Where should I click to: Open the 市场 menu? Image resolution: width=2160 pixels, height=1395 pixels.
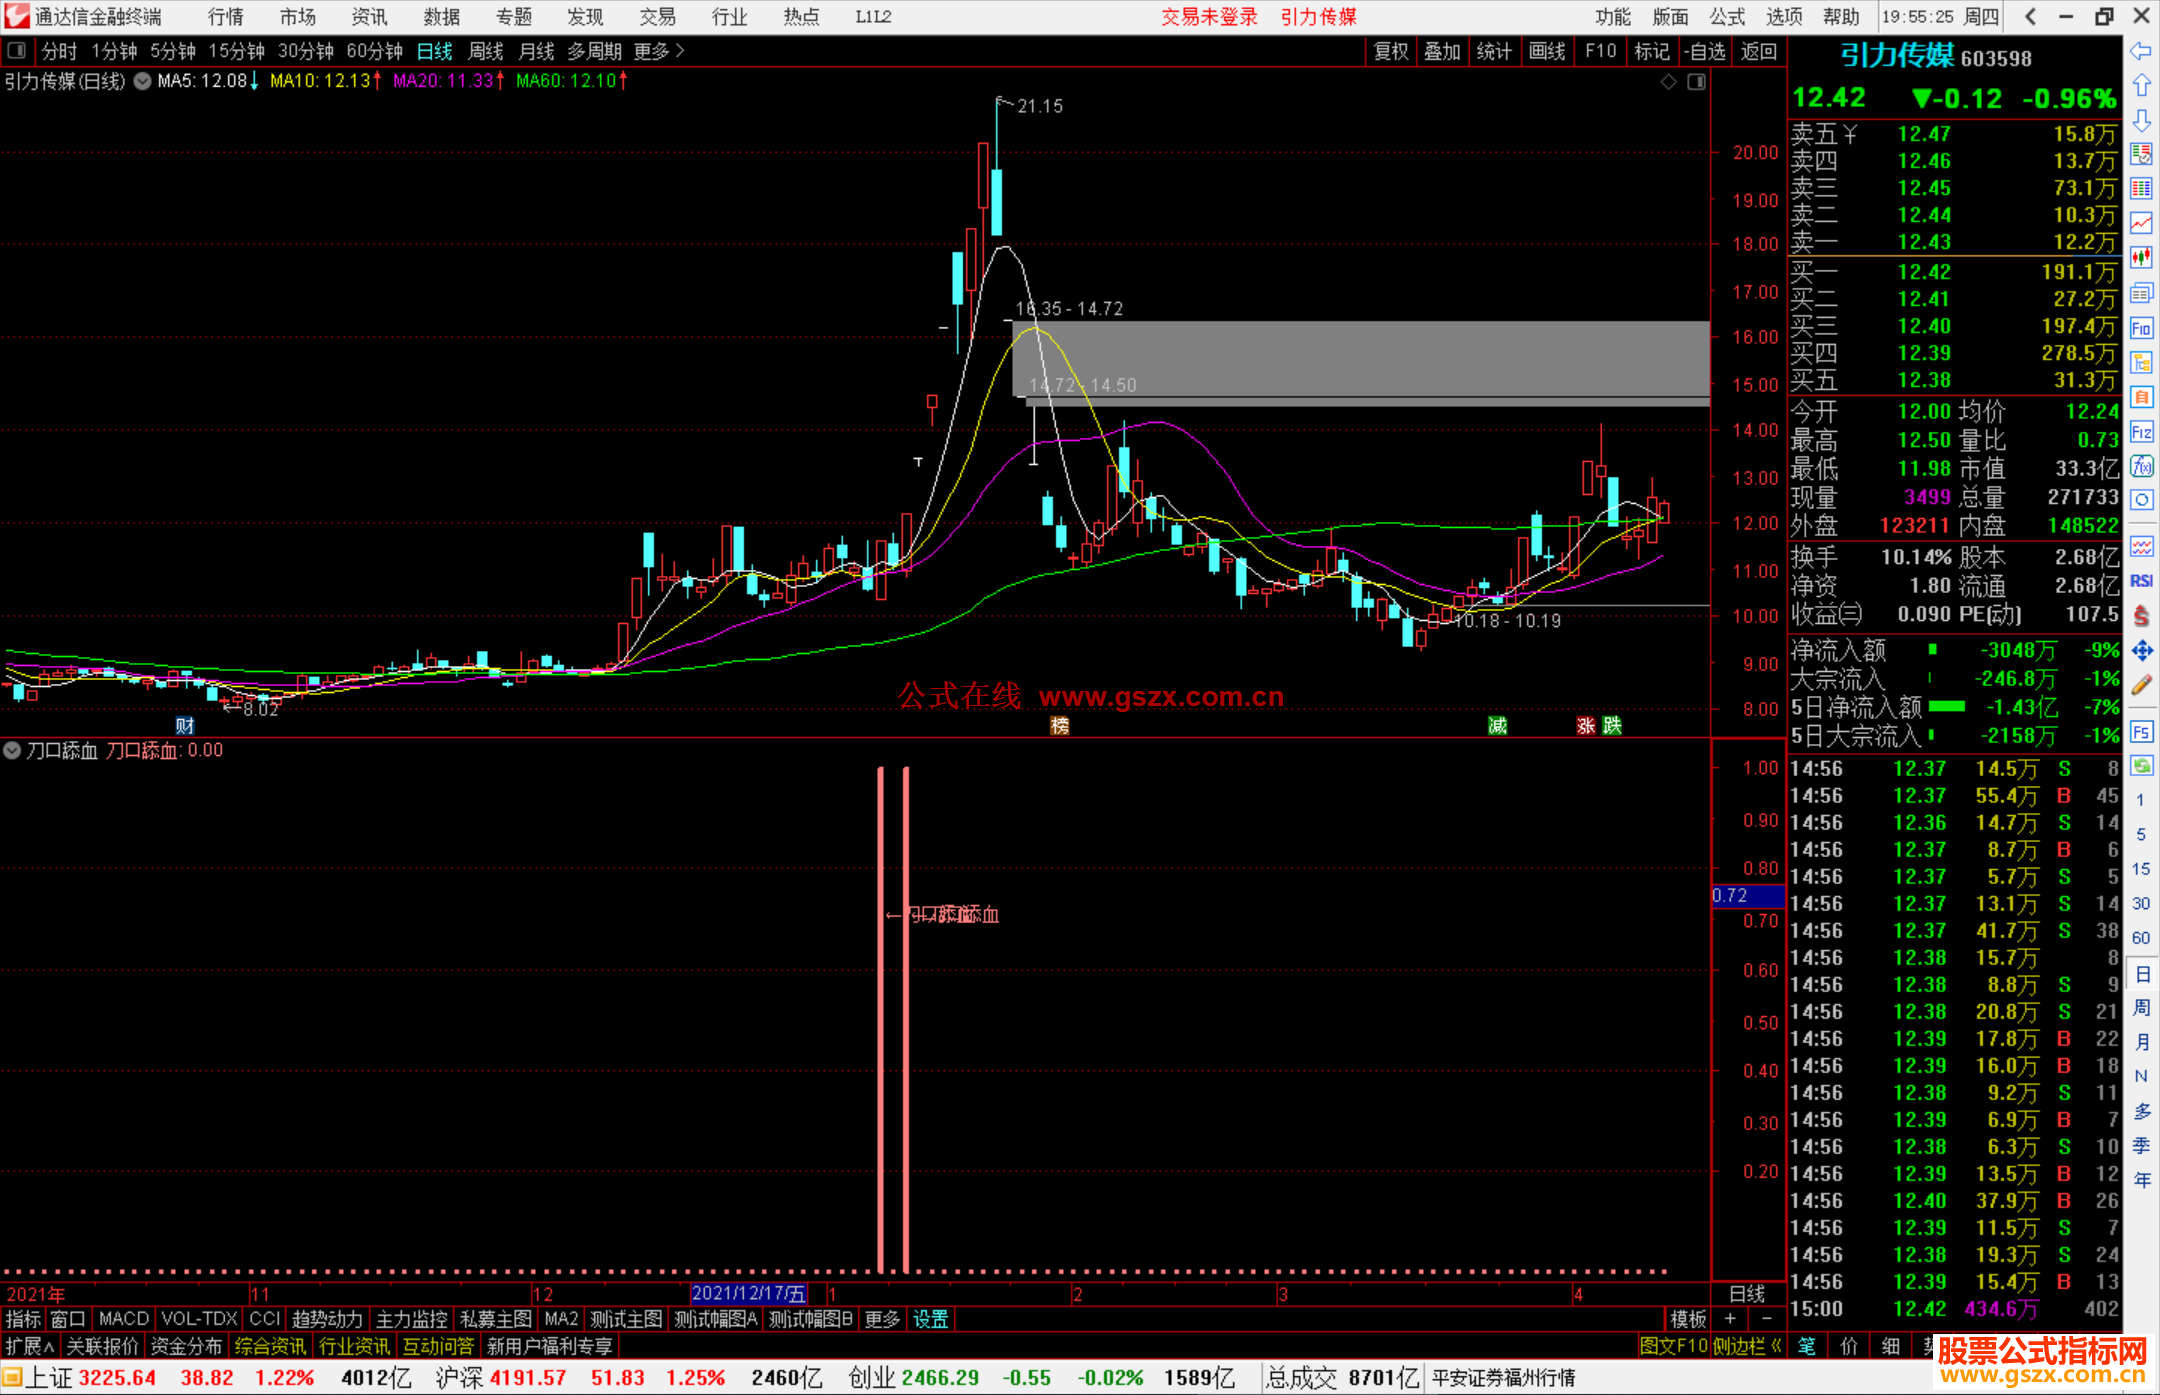(297, 17)
